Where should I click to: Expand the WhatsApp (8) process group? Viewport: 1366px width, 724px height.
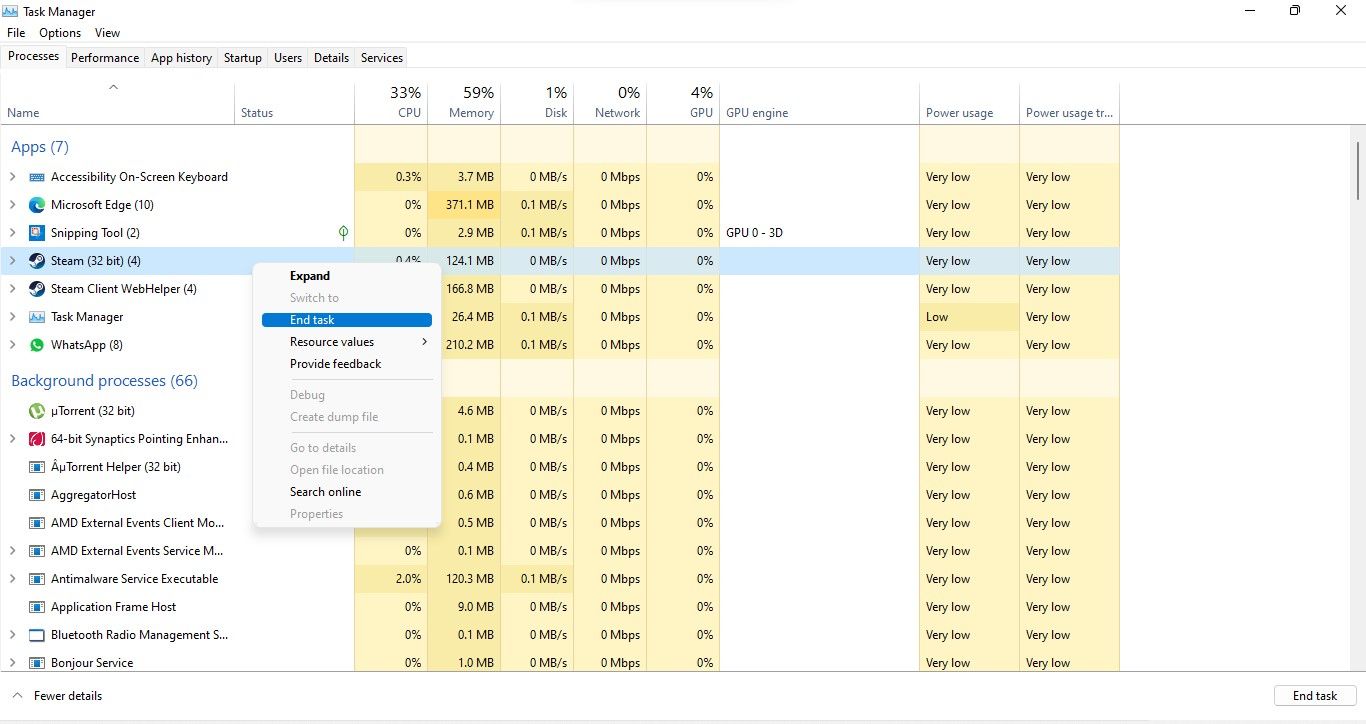click(12, 345)
